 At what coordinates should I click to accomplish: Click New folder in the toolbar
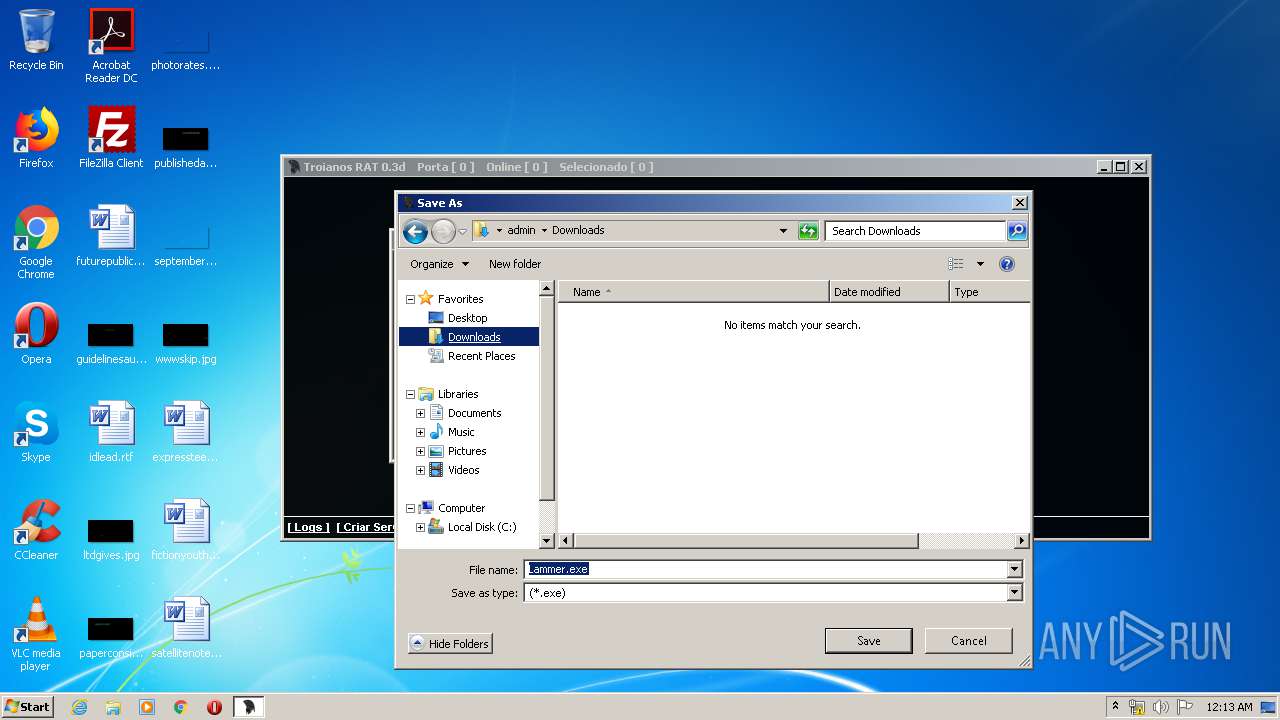[x=515, y=264]
